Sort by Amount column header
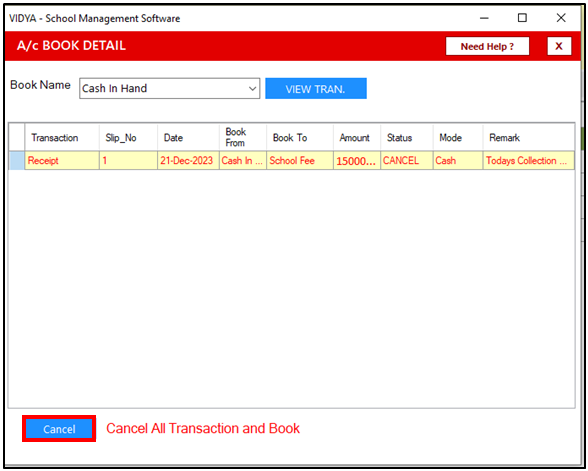The width and height of the screenshot is (588, 471). coord(357,138)
